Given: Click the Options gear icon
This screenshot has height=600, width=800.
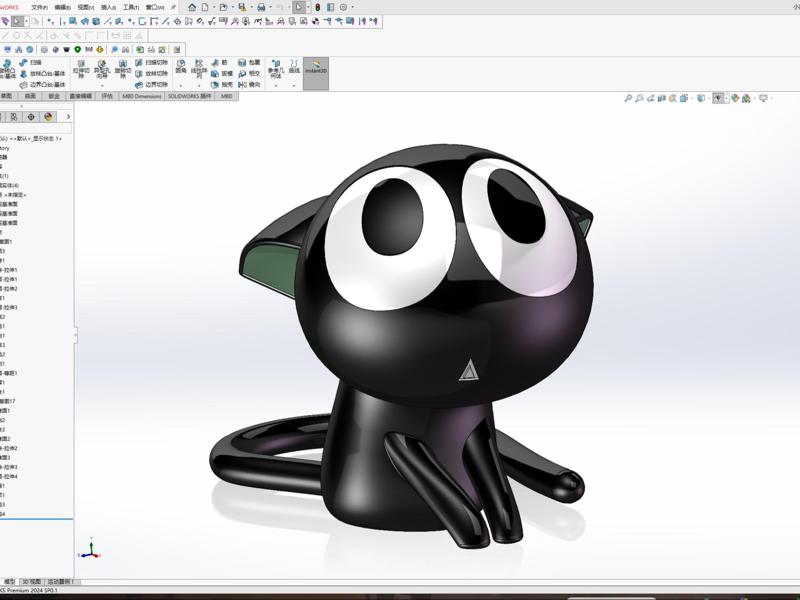Looking at the screenshot, I should coord(344,7).
